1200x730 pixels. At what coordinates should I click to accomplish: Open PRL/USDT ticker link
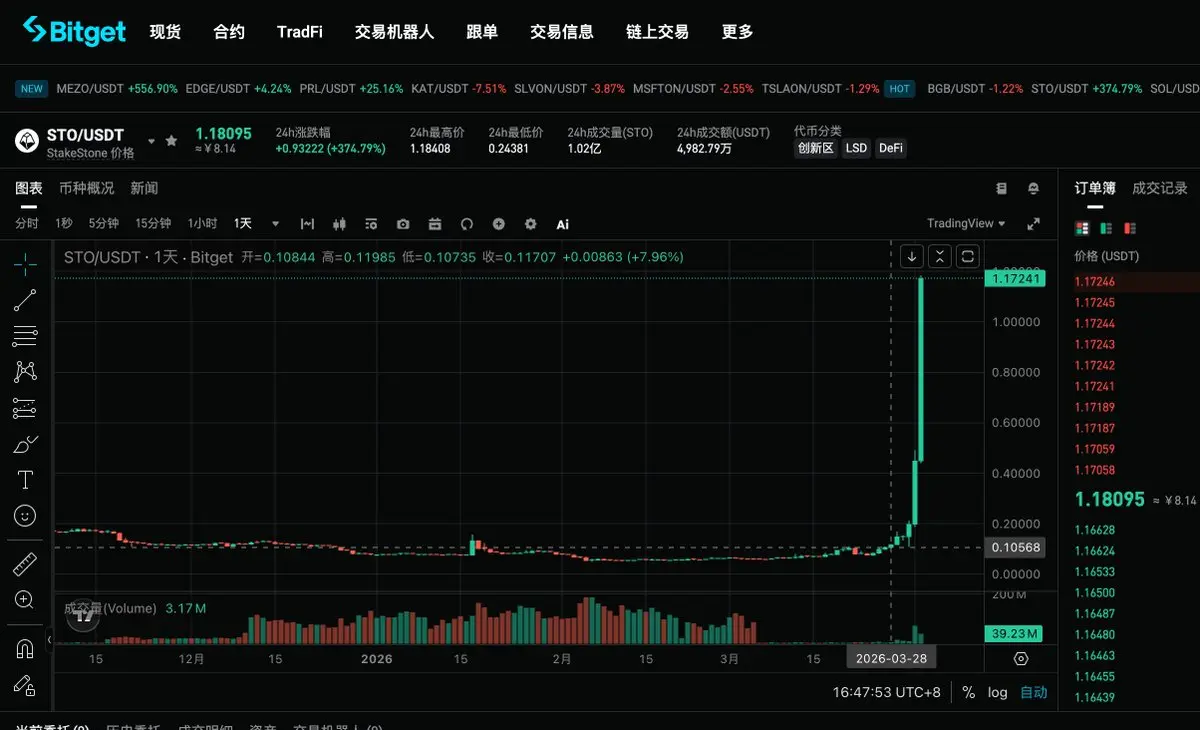352,89
